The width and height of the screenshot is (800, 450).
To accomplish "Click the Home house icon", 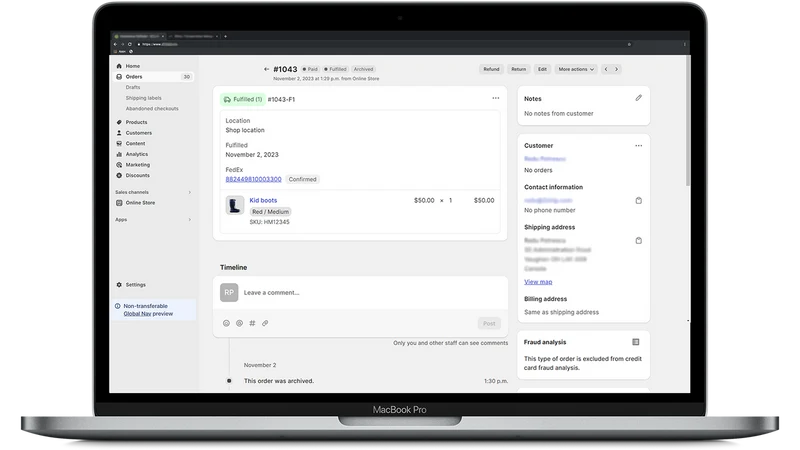I will (119, 66).
